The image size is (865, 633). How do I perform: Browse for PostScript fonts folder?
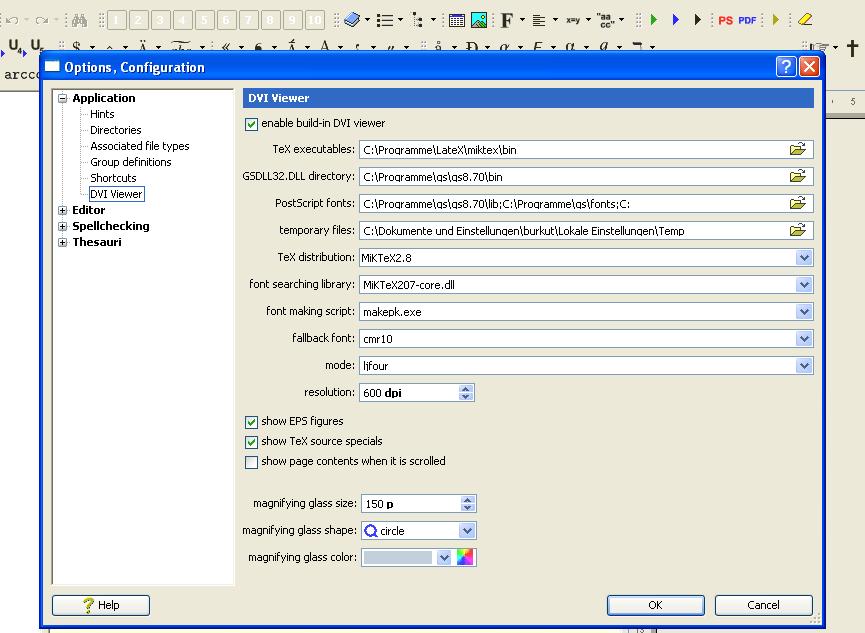[x=797, y=203]
